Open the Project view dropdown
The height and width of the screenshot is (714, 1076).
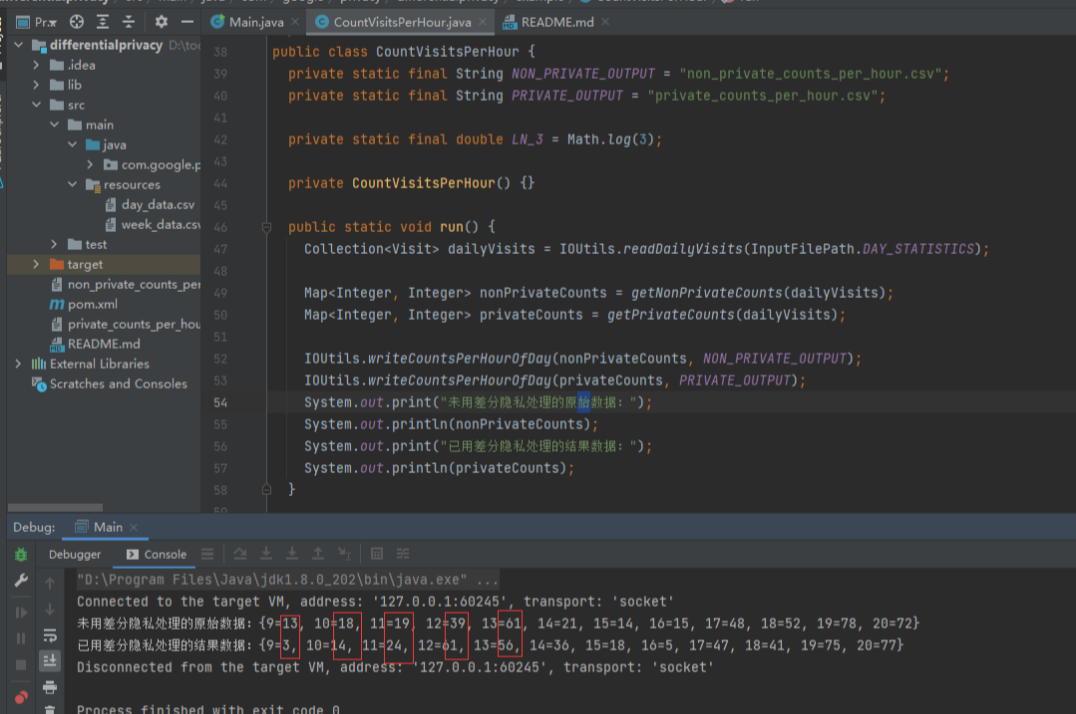38,22
